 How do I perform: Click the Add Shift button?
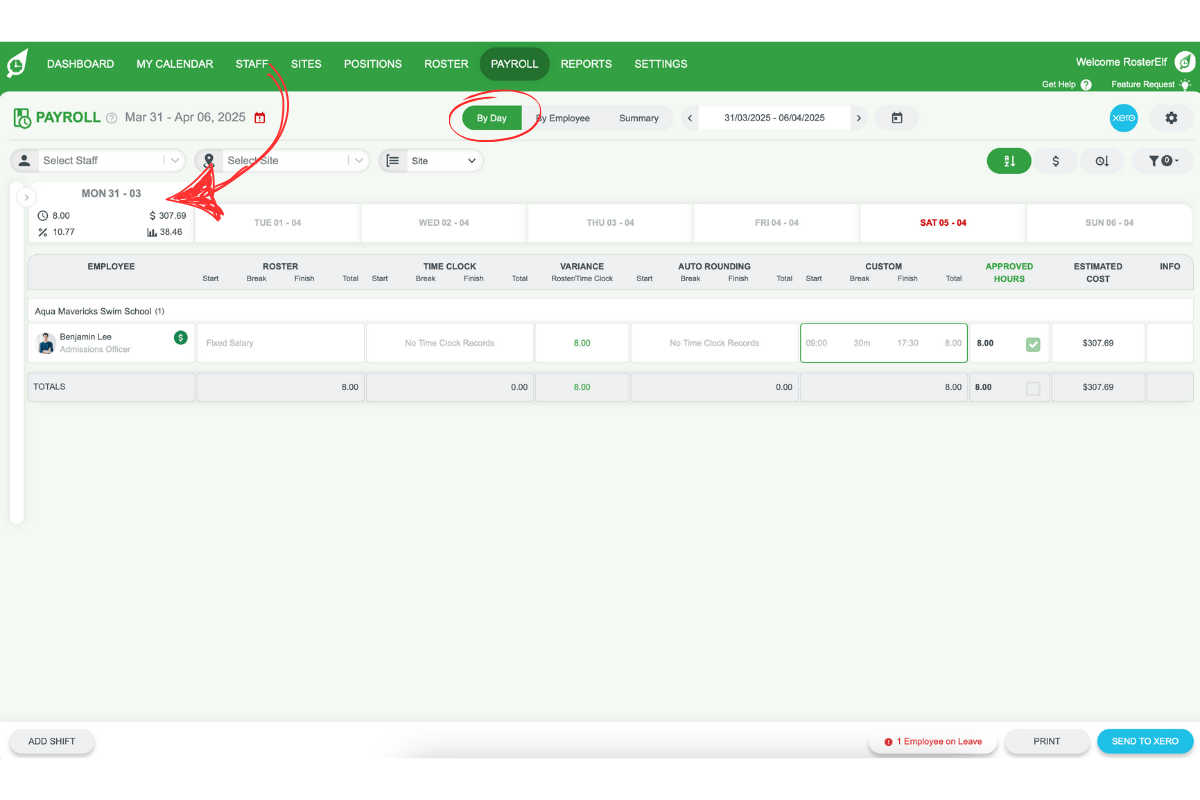[x=52, y=741]
